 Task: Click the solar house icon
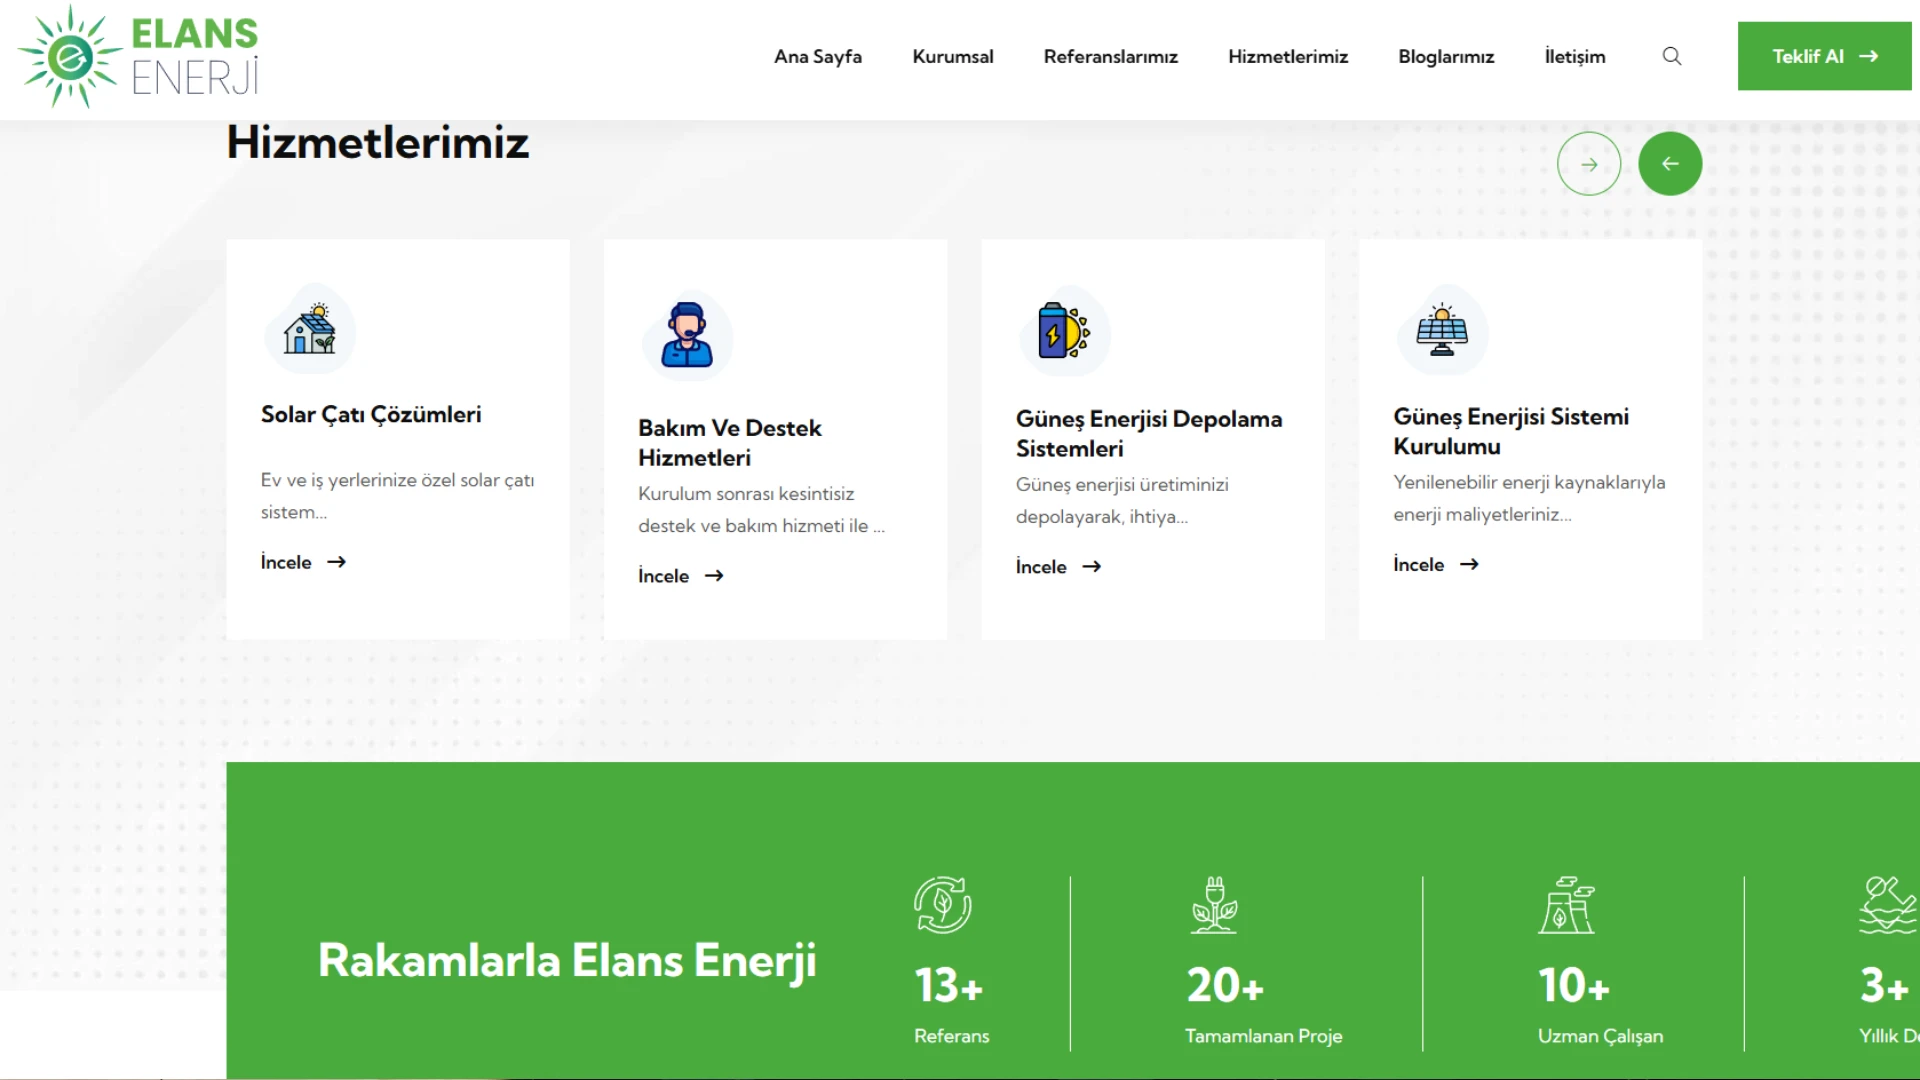309,330
